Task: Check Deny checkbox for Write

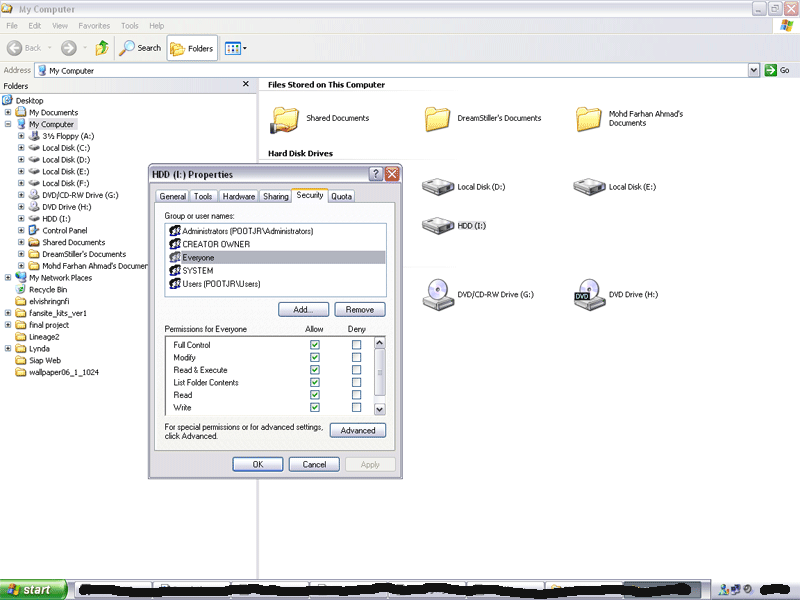Action: 356,407
